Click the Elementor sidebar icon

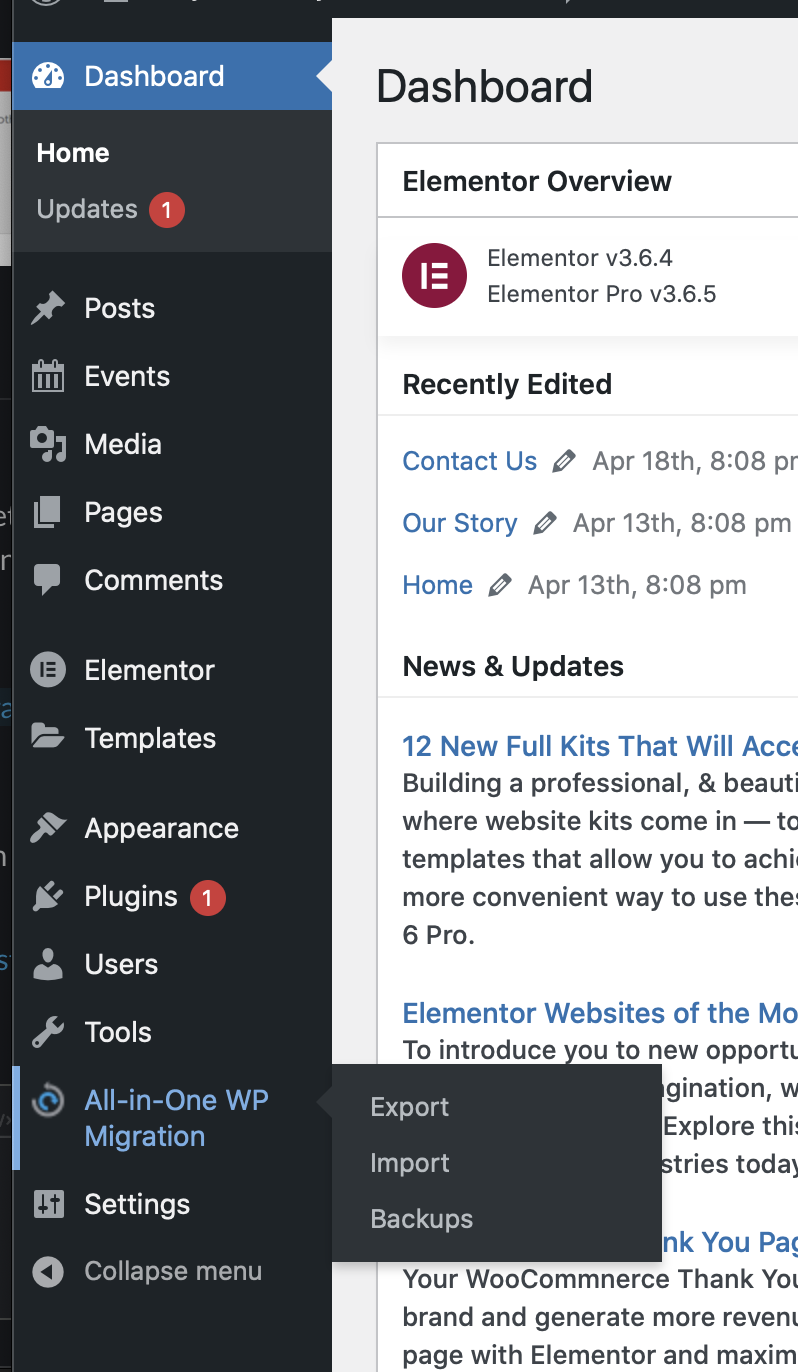tap(47, 670)
